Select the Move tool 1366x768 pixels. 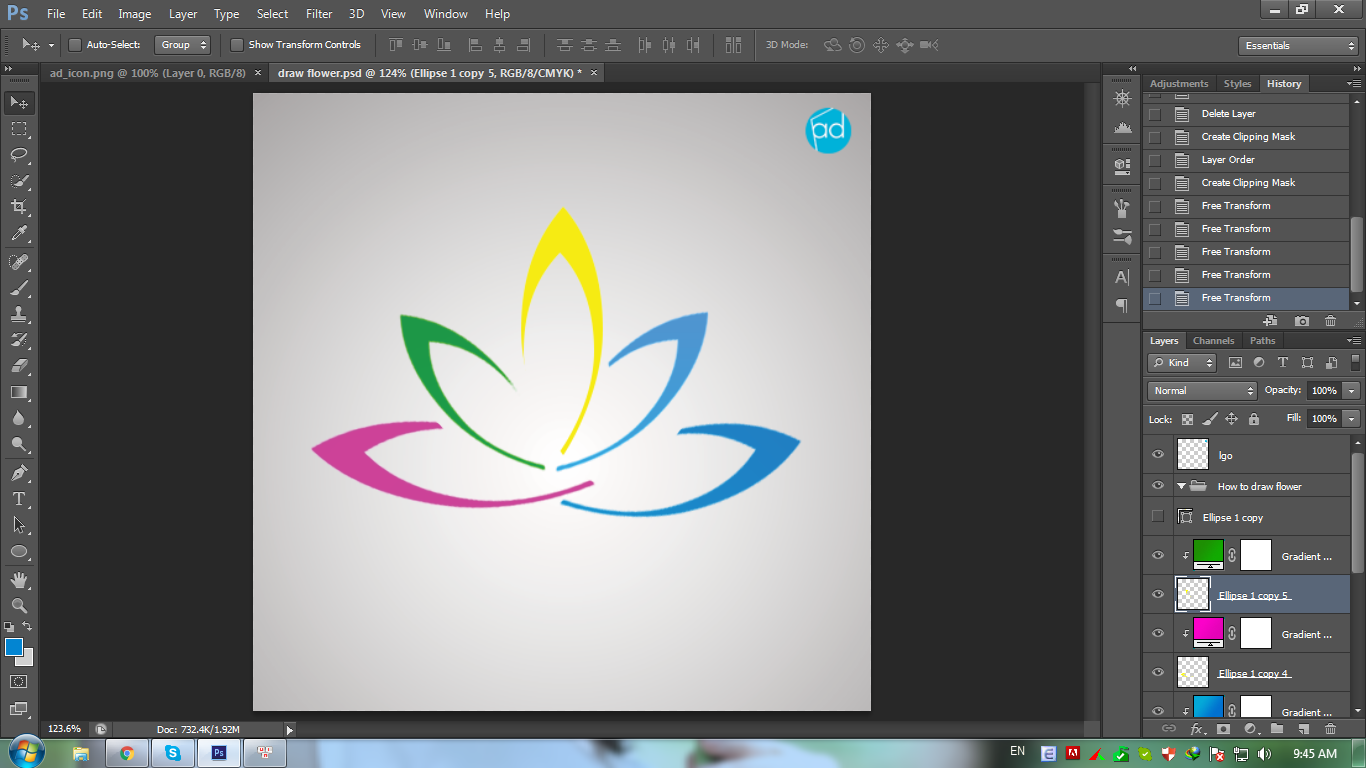18,102
